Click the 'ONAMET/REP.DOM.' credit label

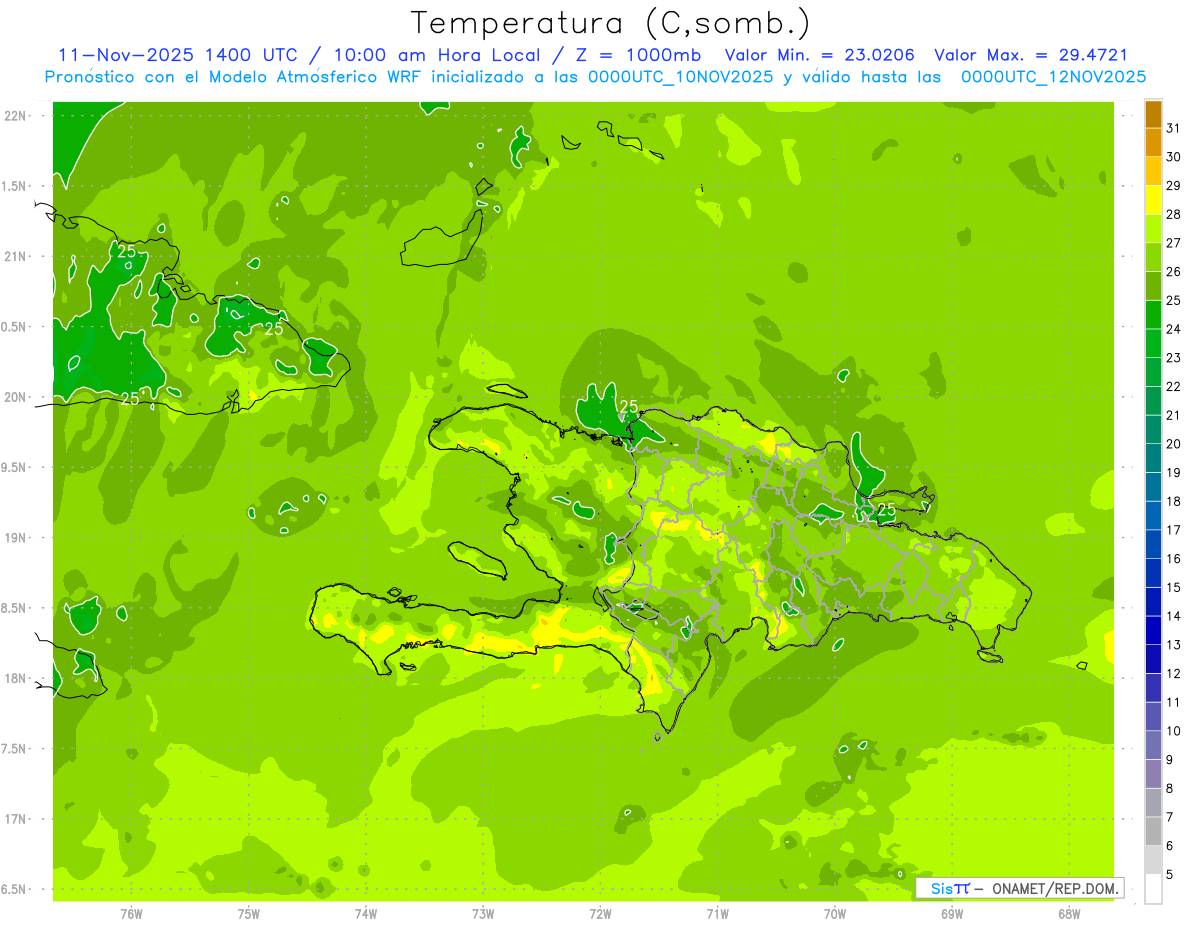[x=1055, y=888]
